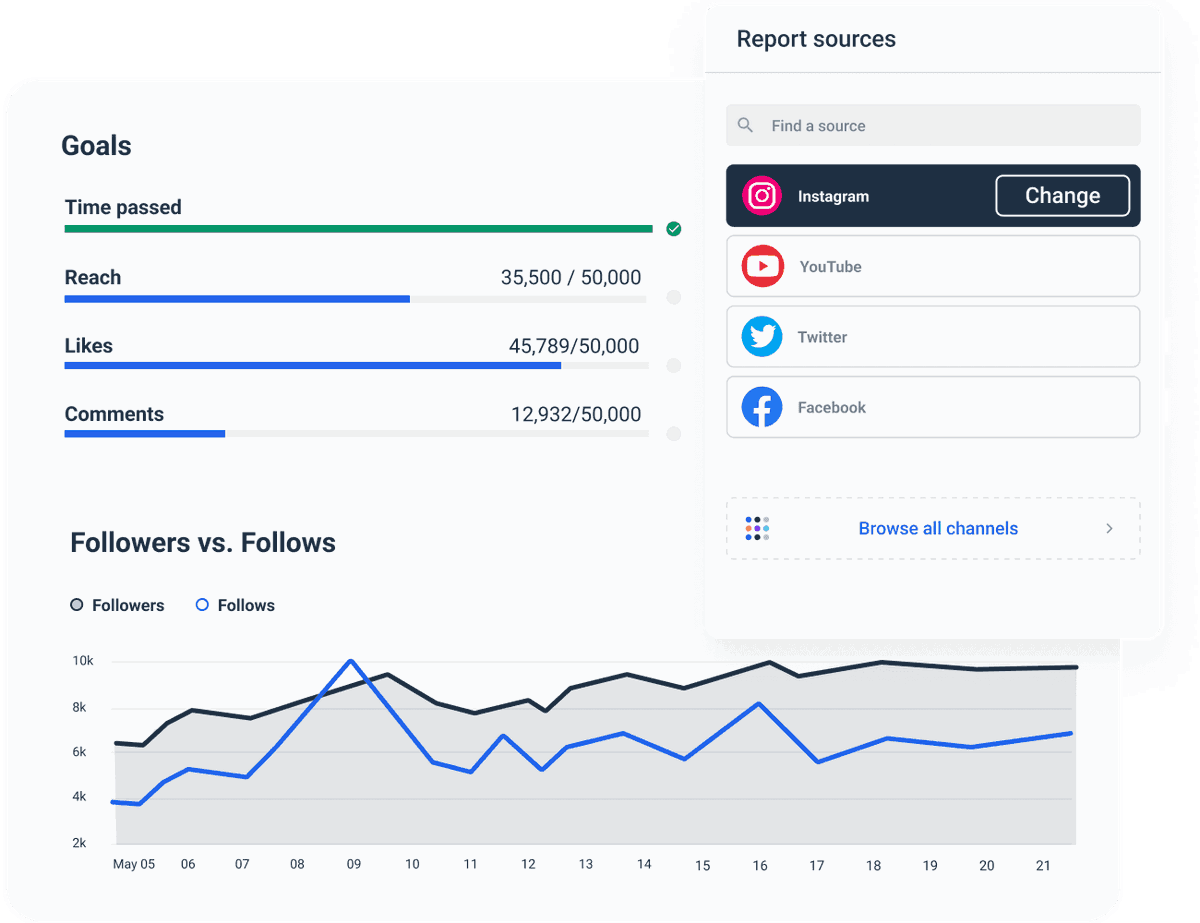The image size is (1200, 923).
Task: Expand Browse all channels with the chevron
Action: (1109, 528)
